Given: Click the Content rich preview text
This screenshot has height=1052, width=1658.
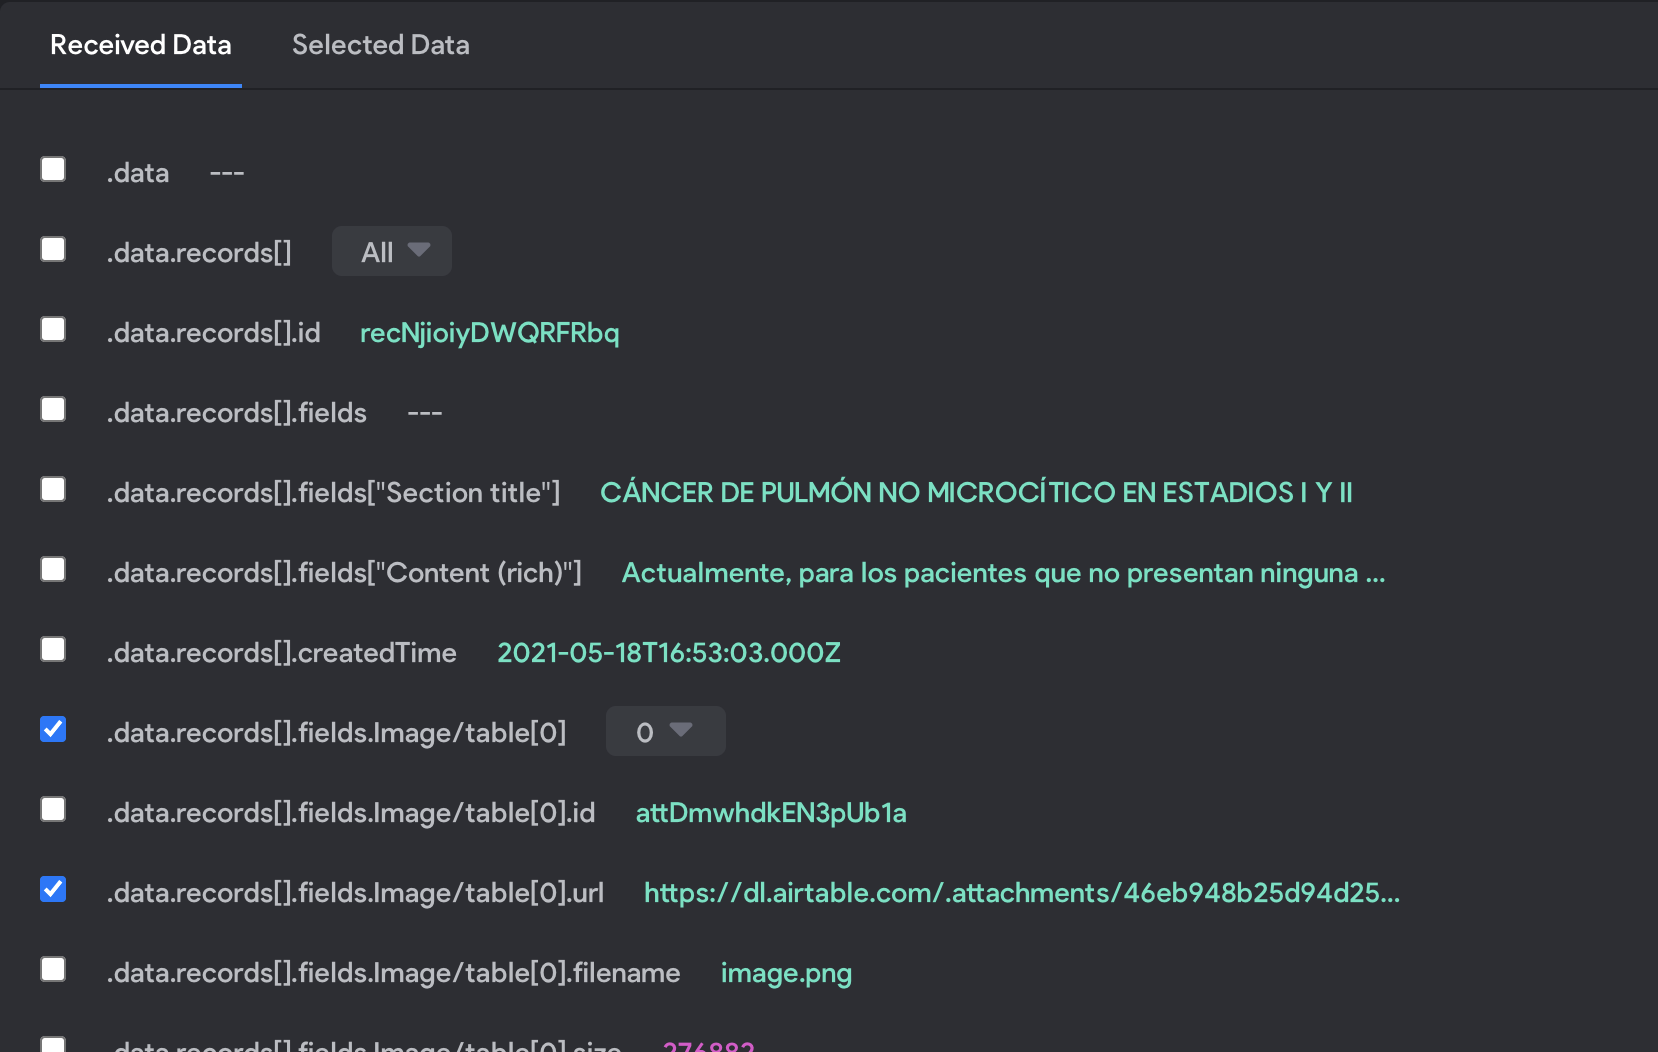Looking at the screenshot, I should [x=1003, y=573].
